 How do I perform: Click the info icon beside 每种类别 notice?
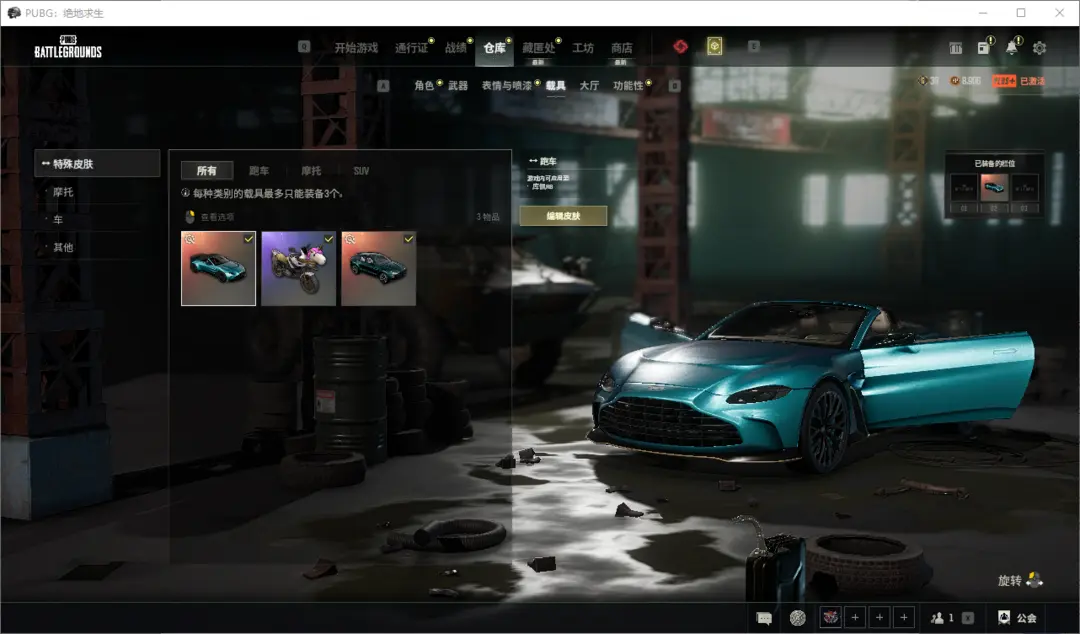[x=185, y=193]
